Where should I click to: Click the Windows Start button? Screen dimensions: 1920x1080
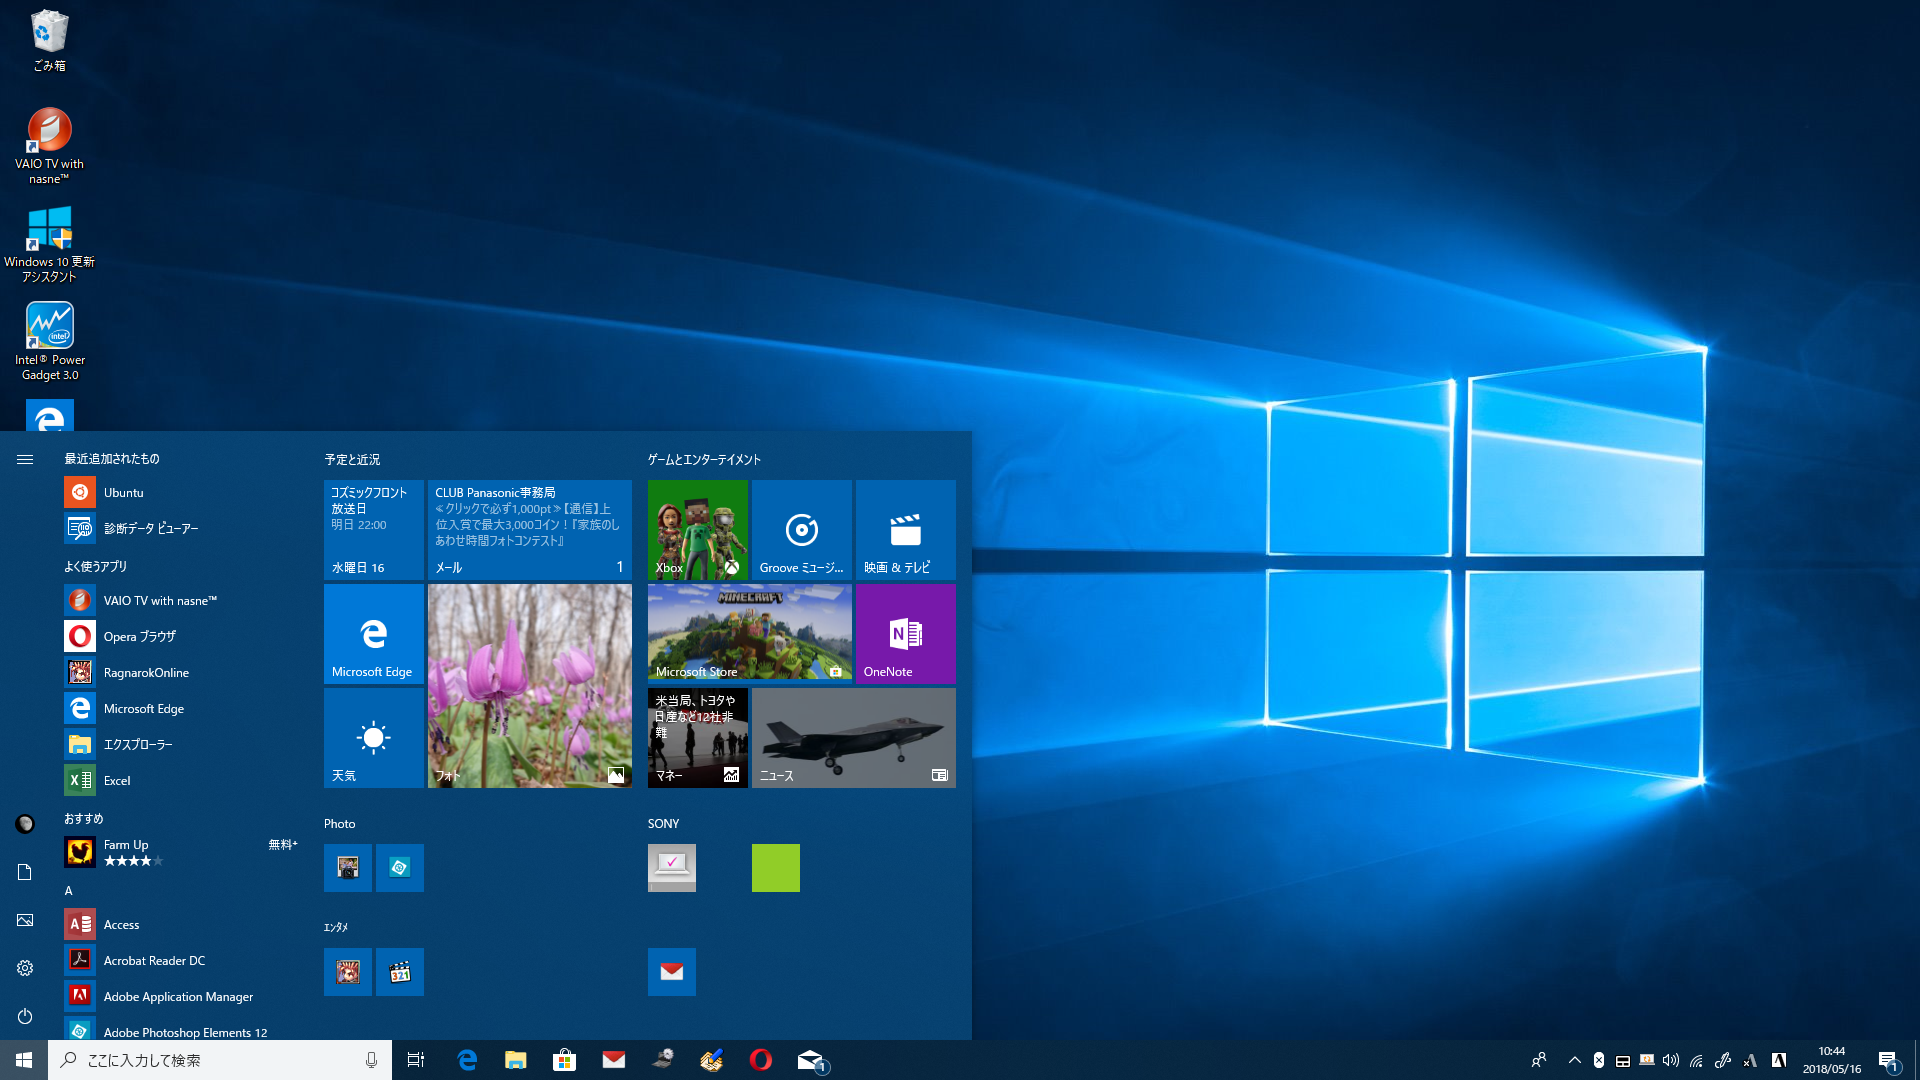[24, 1060]
